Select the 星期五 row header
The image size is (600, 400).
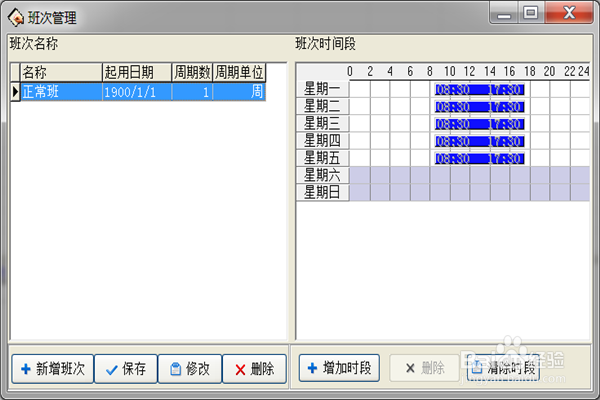[323, 158]
